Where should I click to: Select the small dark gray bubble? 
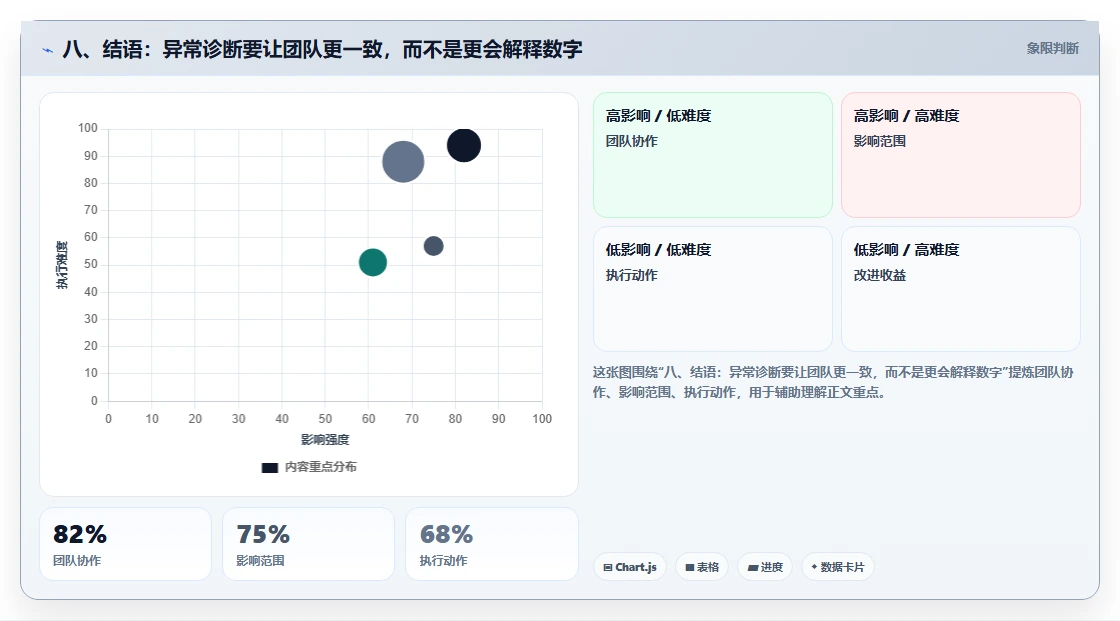pos(434,246)
